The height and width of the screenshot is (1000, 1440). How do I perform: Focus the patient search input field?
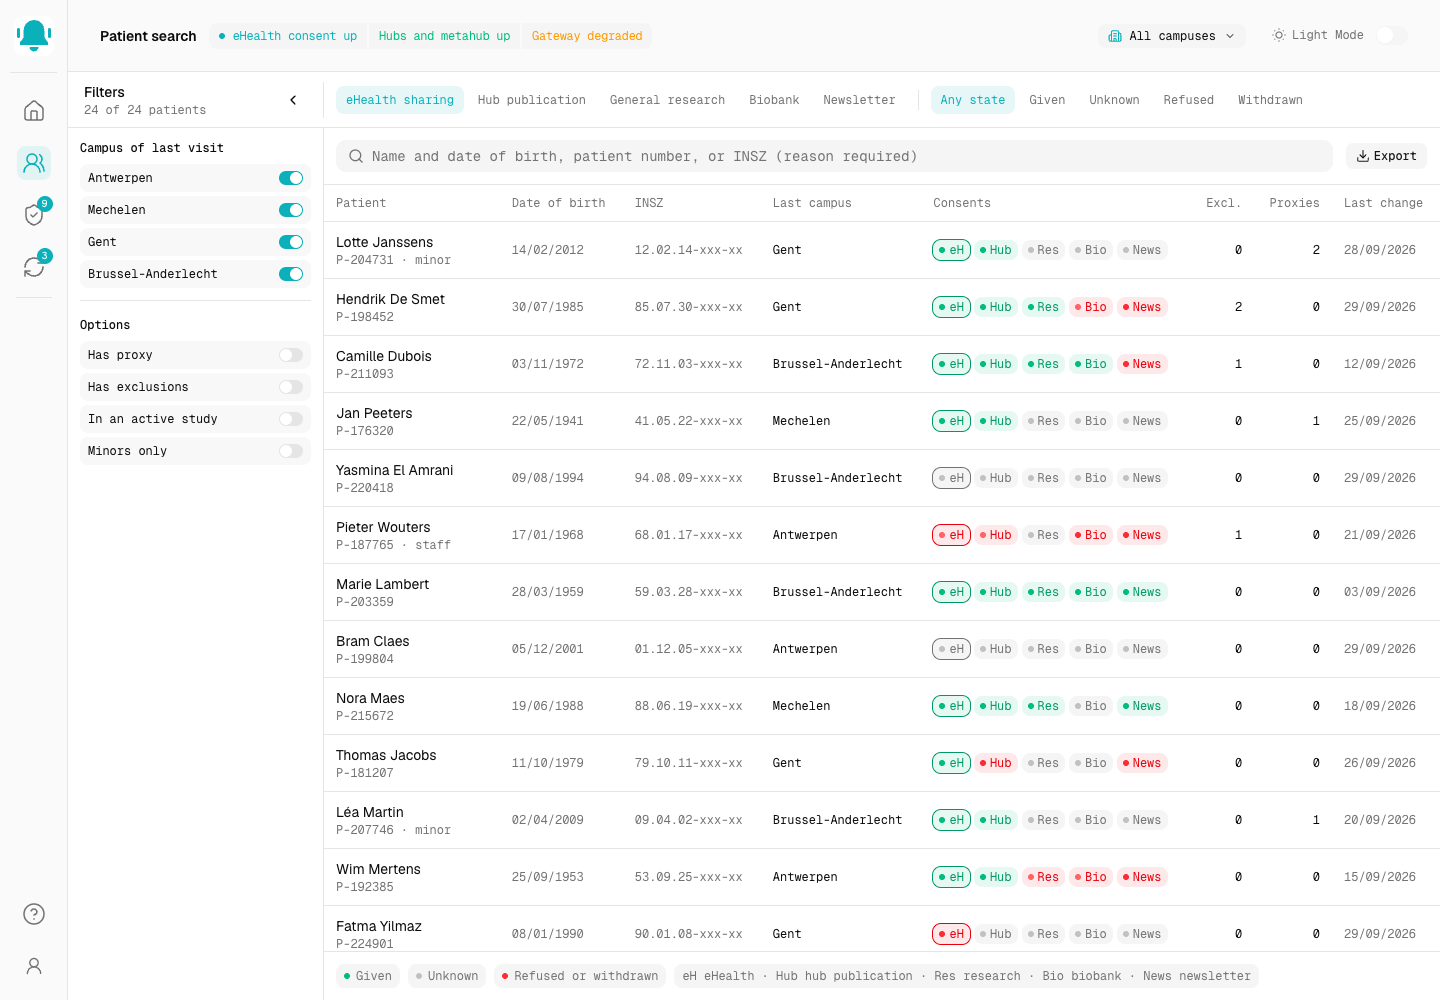[x=834, y=156]
